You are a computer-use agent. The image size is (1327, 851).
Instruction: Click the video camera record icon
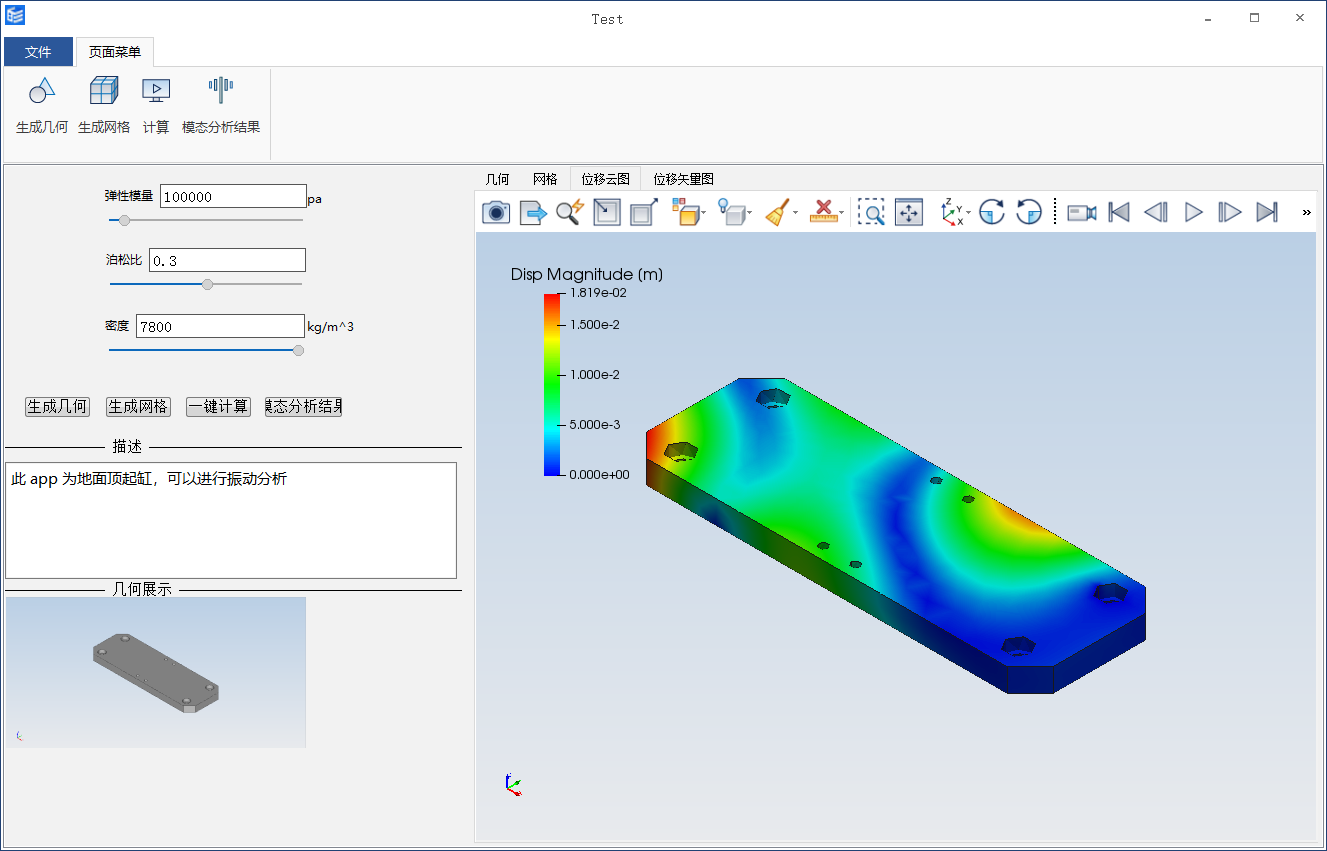tap(1082, 212)
